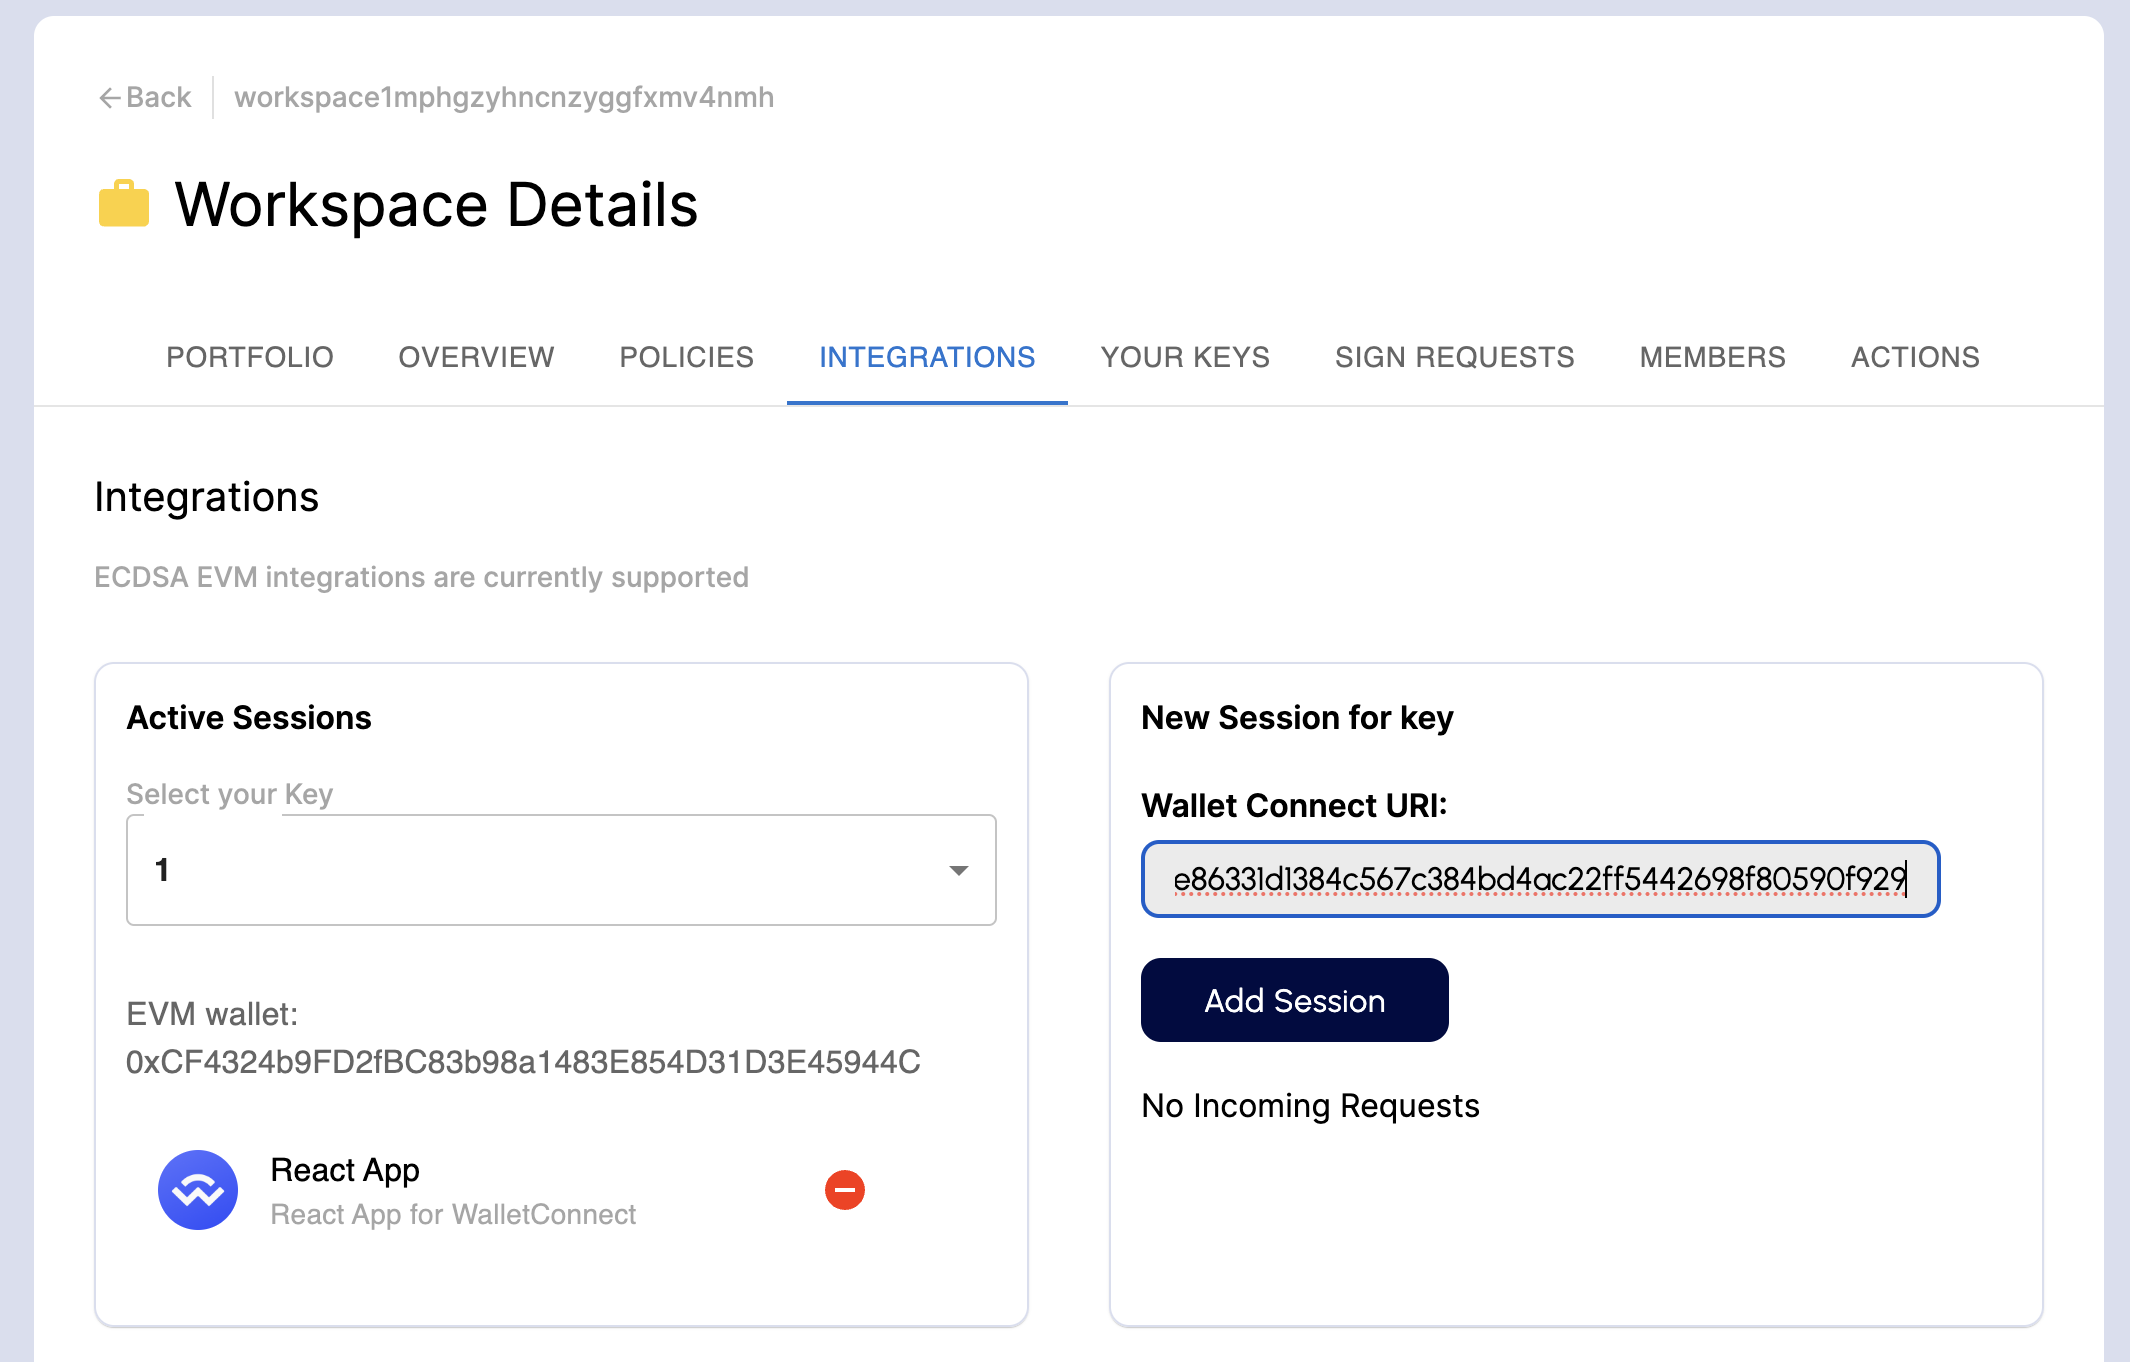This screenshot has width=2130, height=1362.
Task: Toggle the POLICIES workspace tab
Action: 686,356
